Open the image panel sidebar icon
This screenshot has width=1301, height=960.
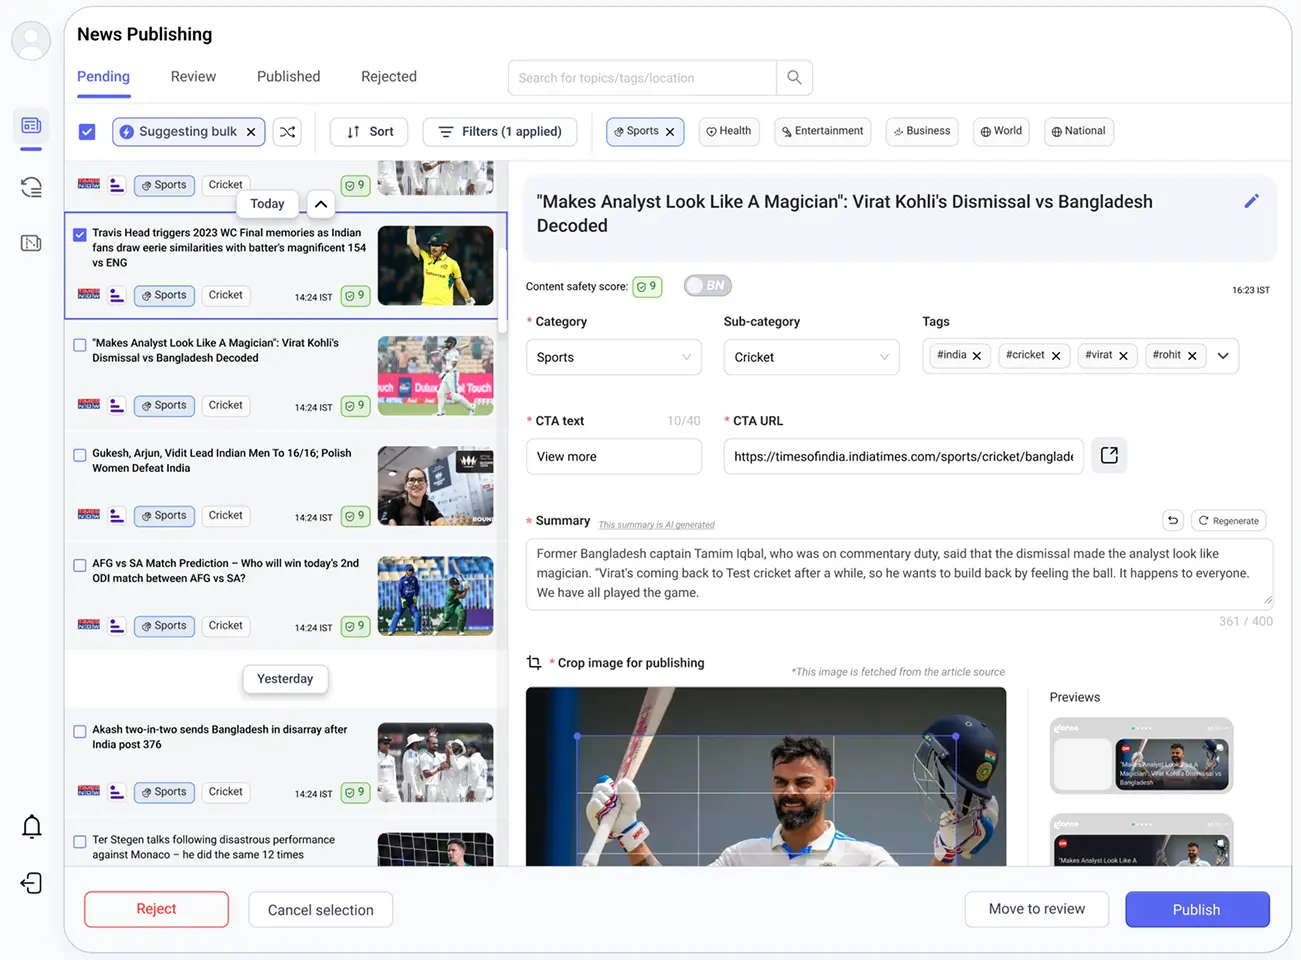(x=31, y=243)
